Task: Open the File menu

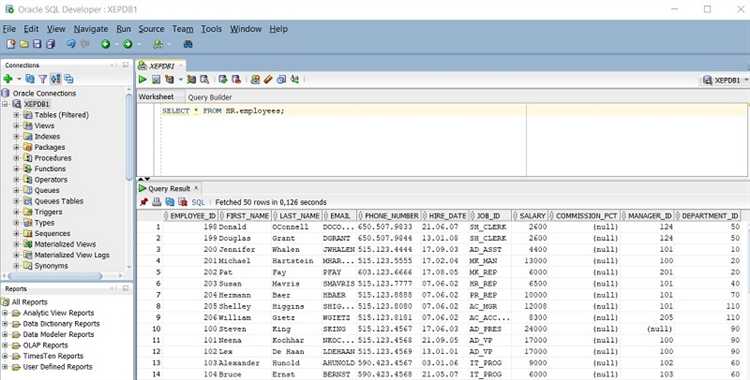Action: coord(9,29)
